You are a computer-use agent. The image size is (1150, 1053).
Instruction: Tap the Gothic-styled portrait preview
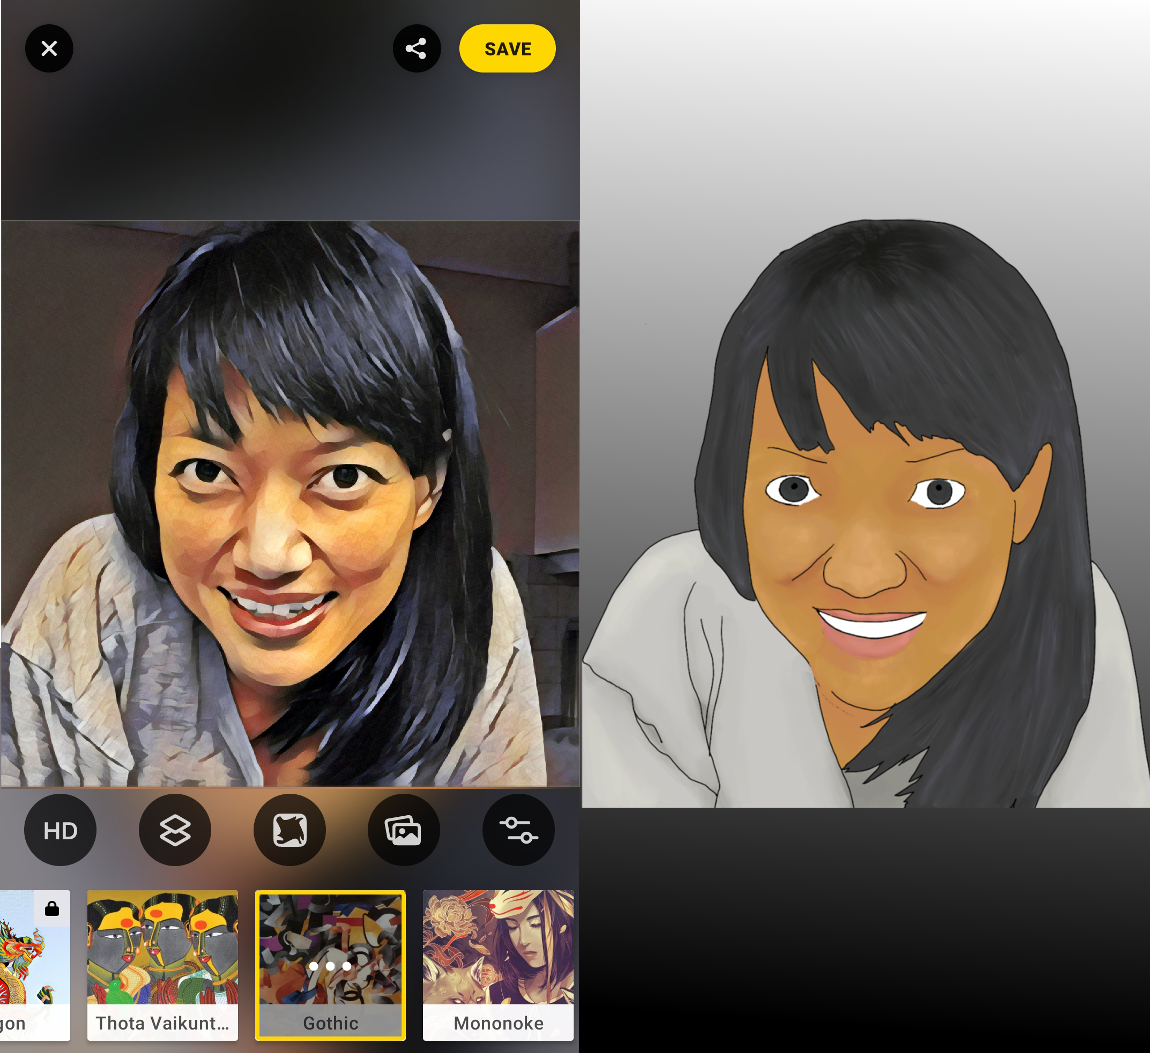(x=290, y=503)
